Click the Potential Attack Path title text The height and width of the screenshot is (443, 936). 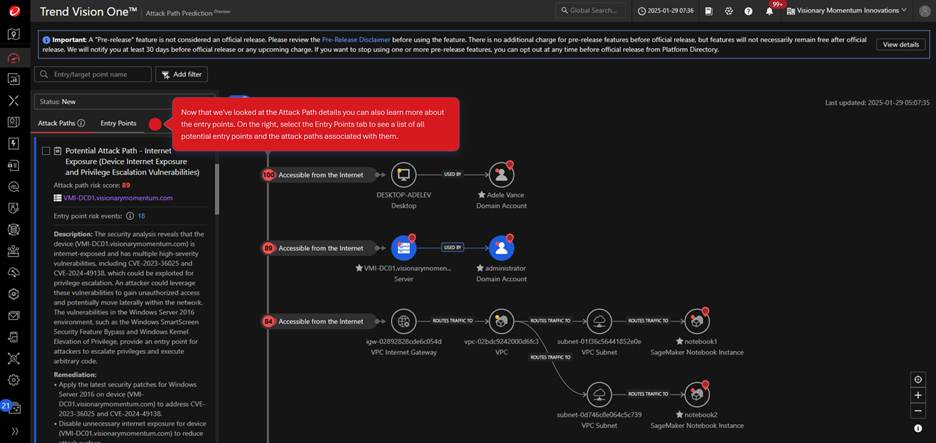point(132,161)
